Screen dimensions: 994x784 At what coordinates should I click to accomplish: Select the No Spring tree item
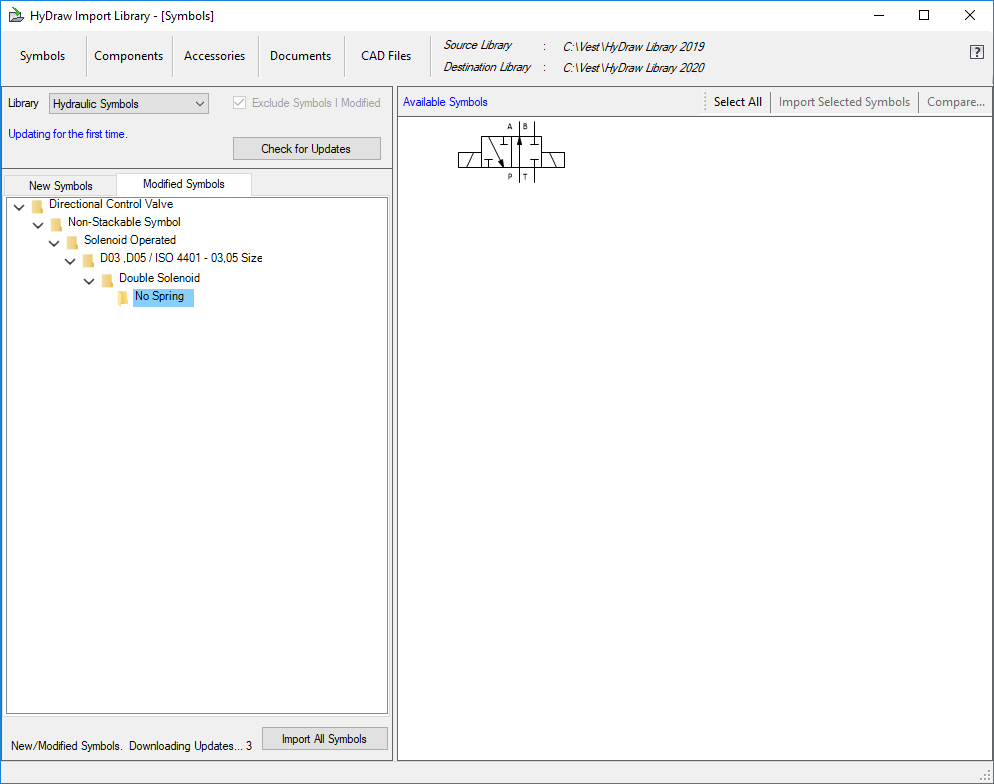click(x=160, y=297)
